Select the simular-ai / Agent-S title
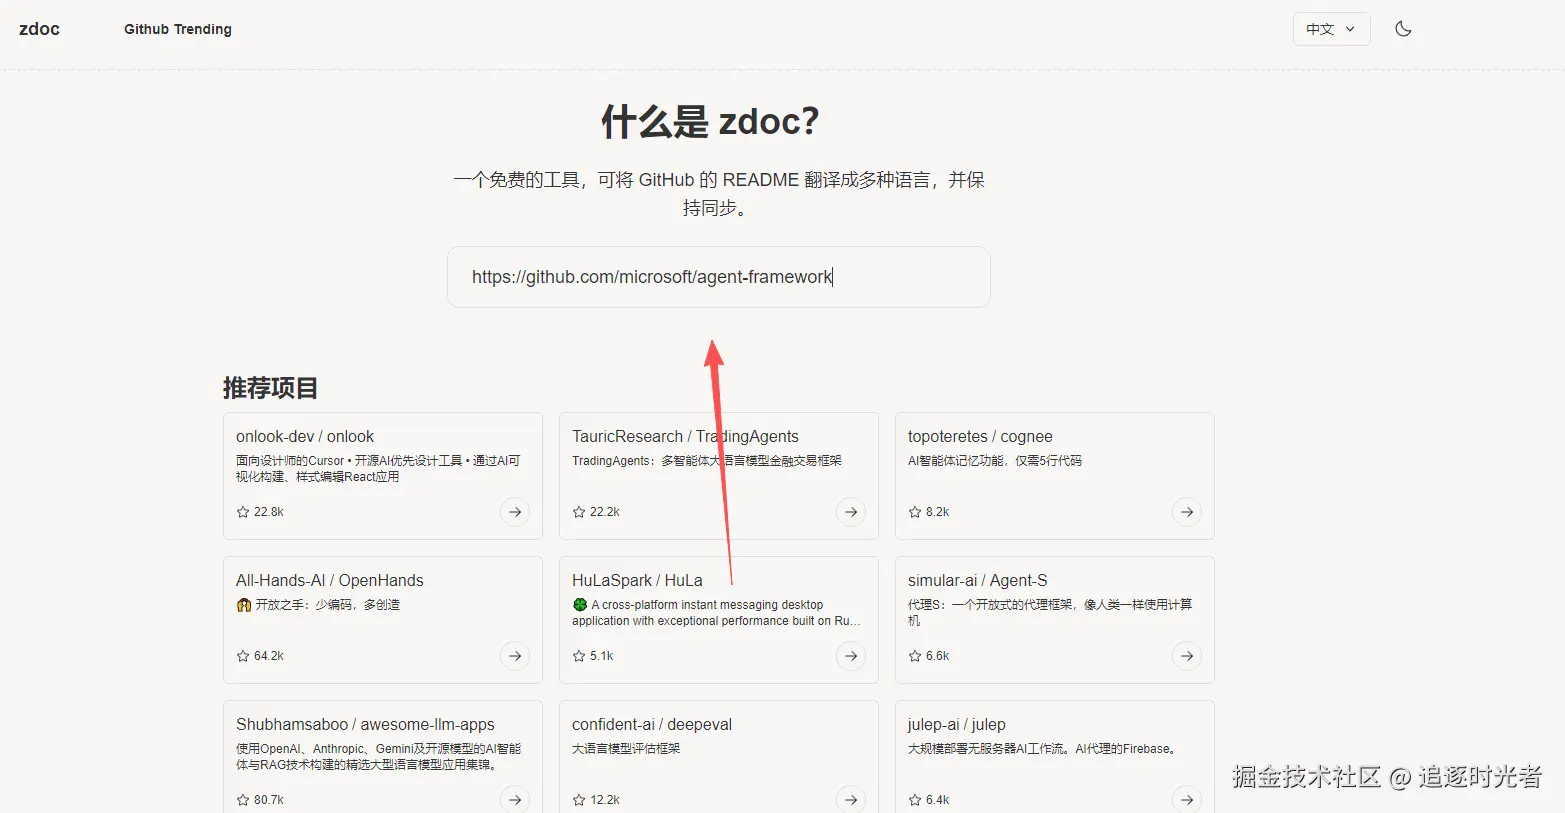Image resolution: width=1565 pixels, height=813 pixels. 978,581
